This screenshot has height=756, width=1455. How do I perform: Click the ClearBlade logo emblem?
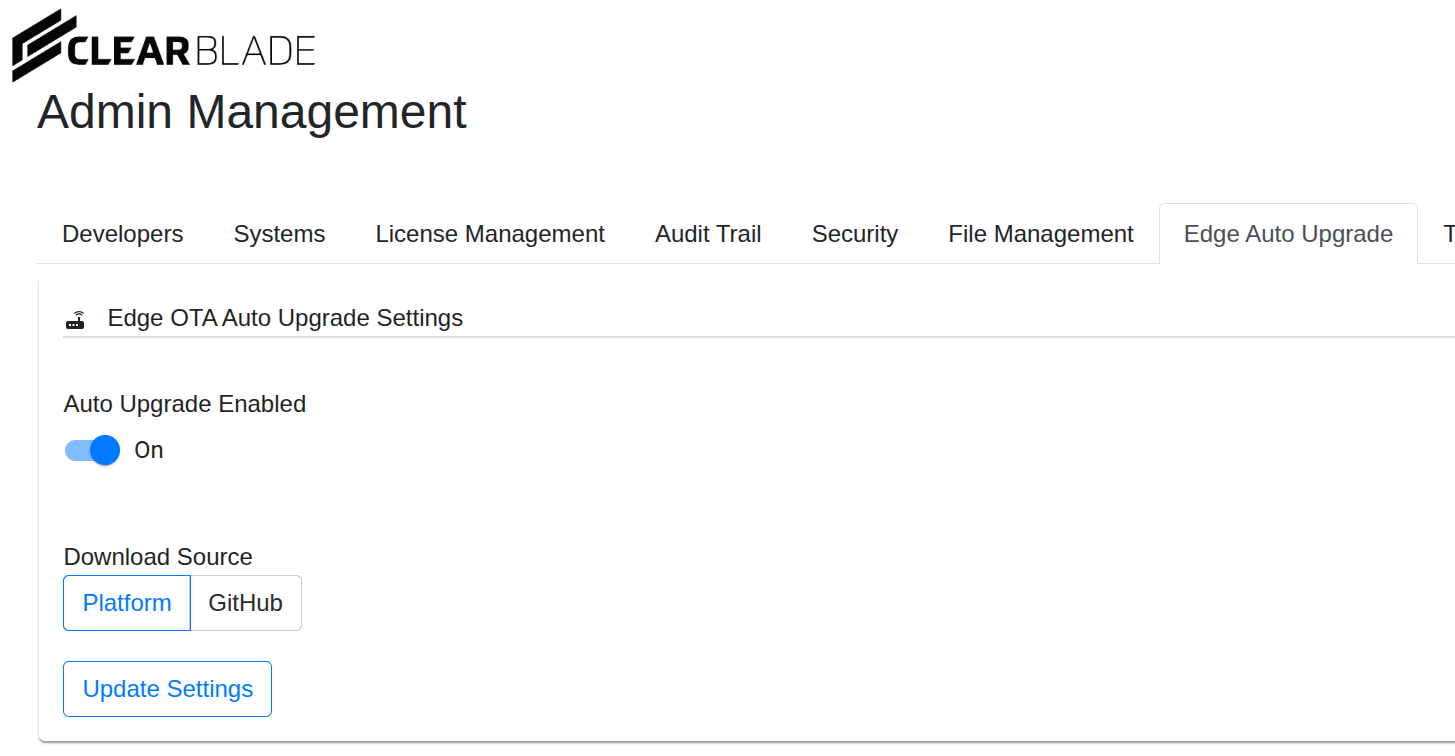pyautogui.click(x=38, y=46)
